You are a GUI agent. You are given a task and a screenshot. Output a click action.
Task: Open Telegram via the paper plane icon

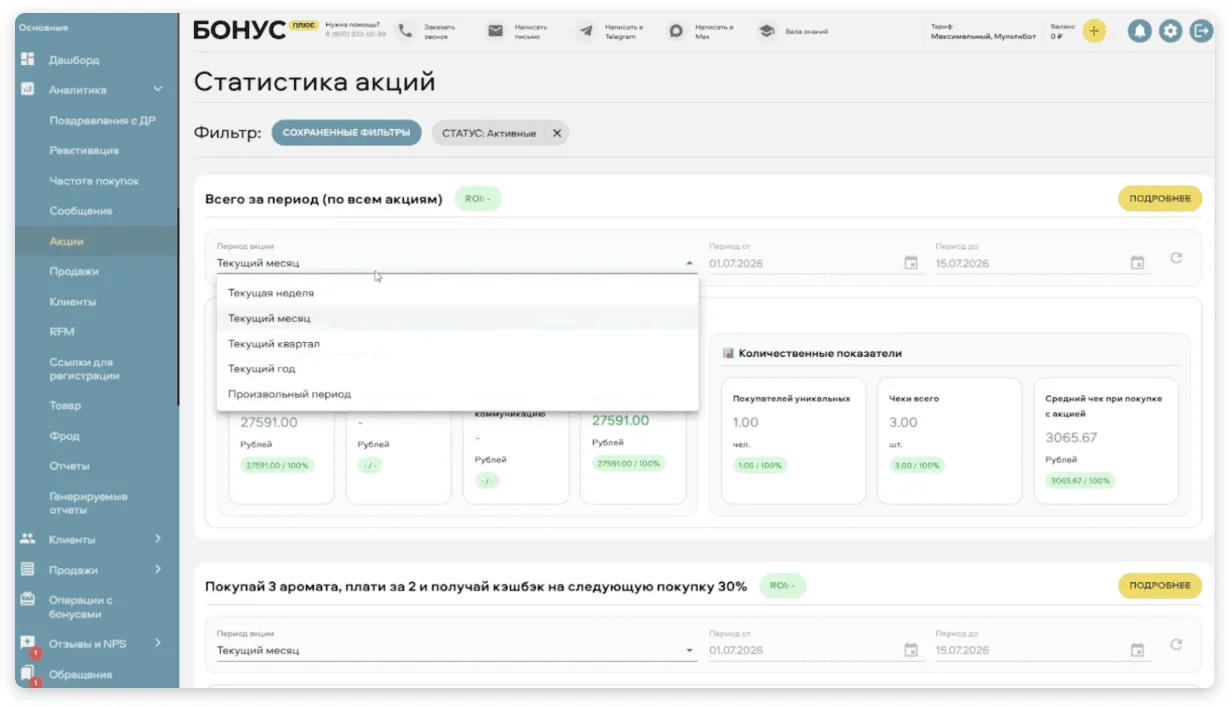click(586, 31)
